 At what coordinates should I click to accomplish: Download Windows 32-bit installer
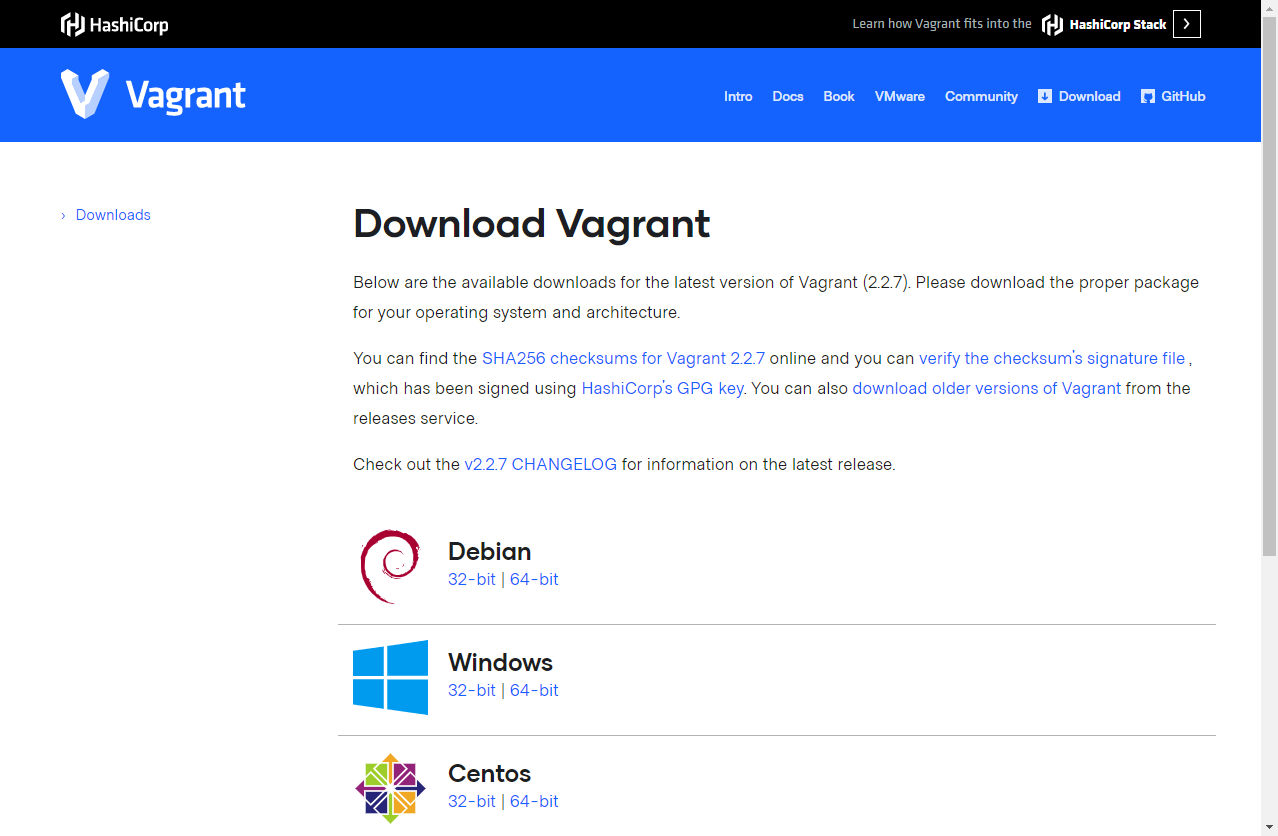pos(472,690)
